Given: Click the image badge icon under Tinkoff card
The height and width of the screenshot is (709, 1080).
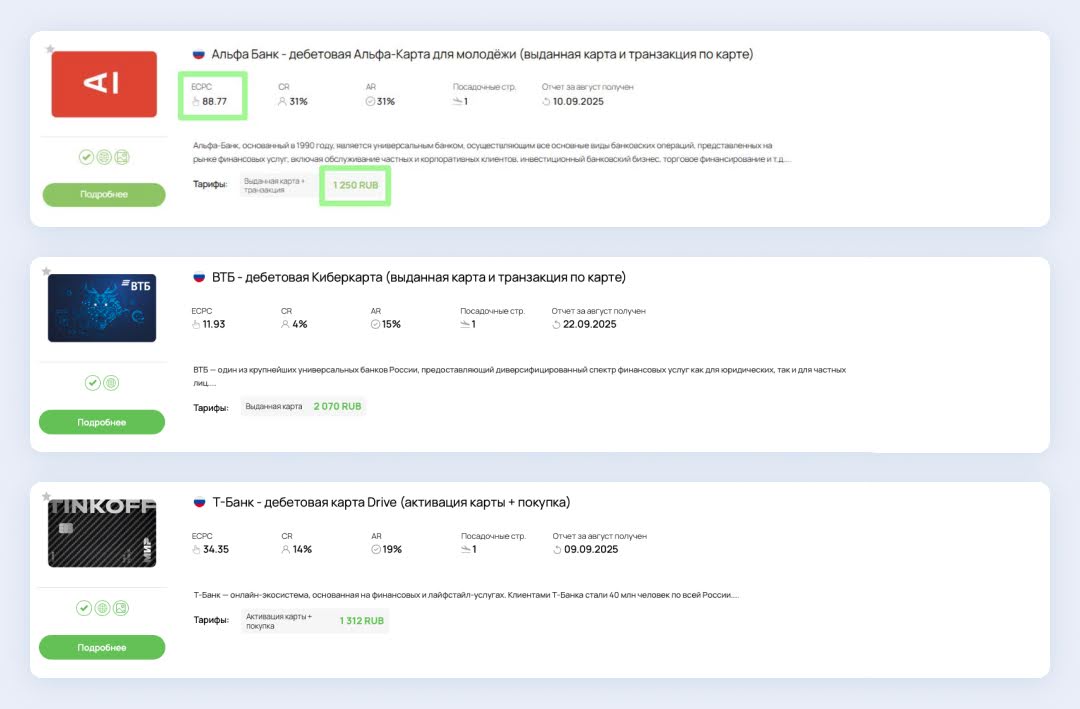Looking at the screenshot, I should click(120, 607).
